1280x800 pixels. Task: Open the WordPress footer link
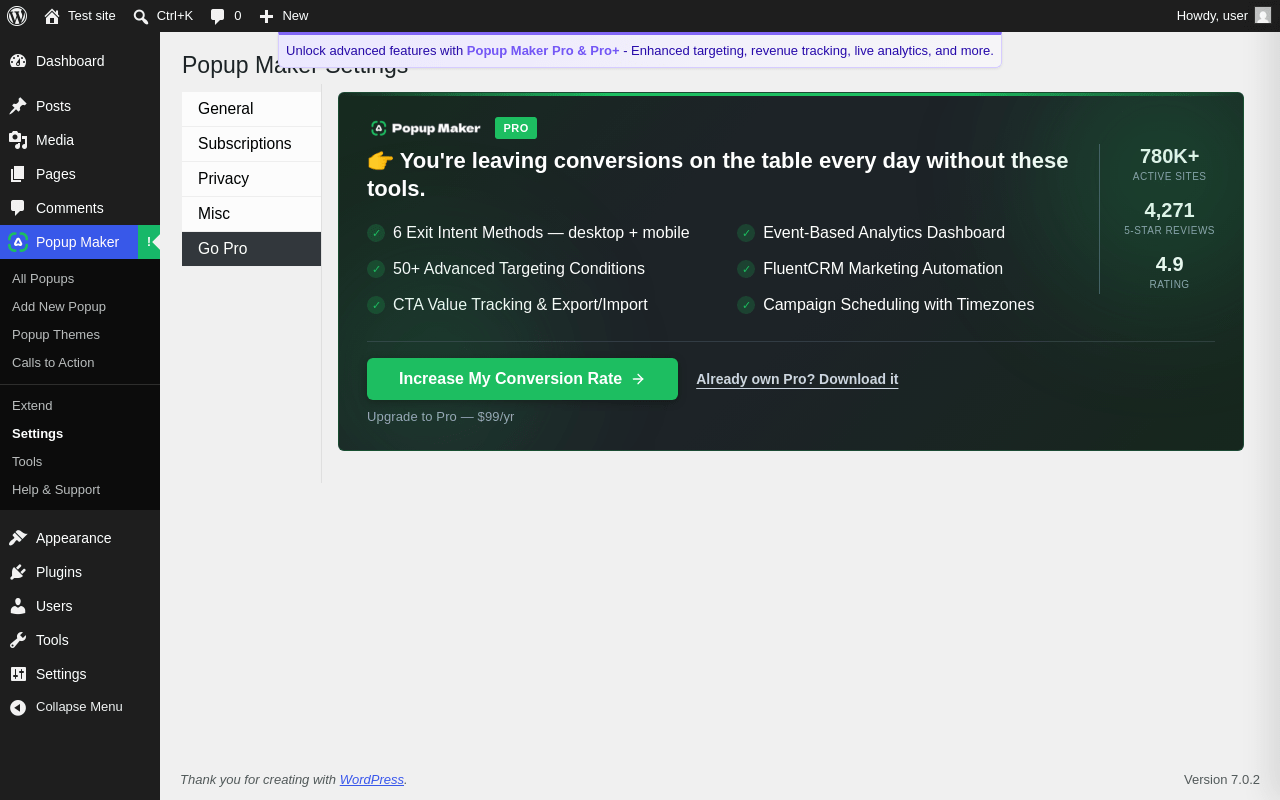pyautogui.click(x=372, y=779)
